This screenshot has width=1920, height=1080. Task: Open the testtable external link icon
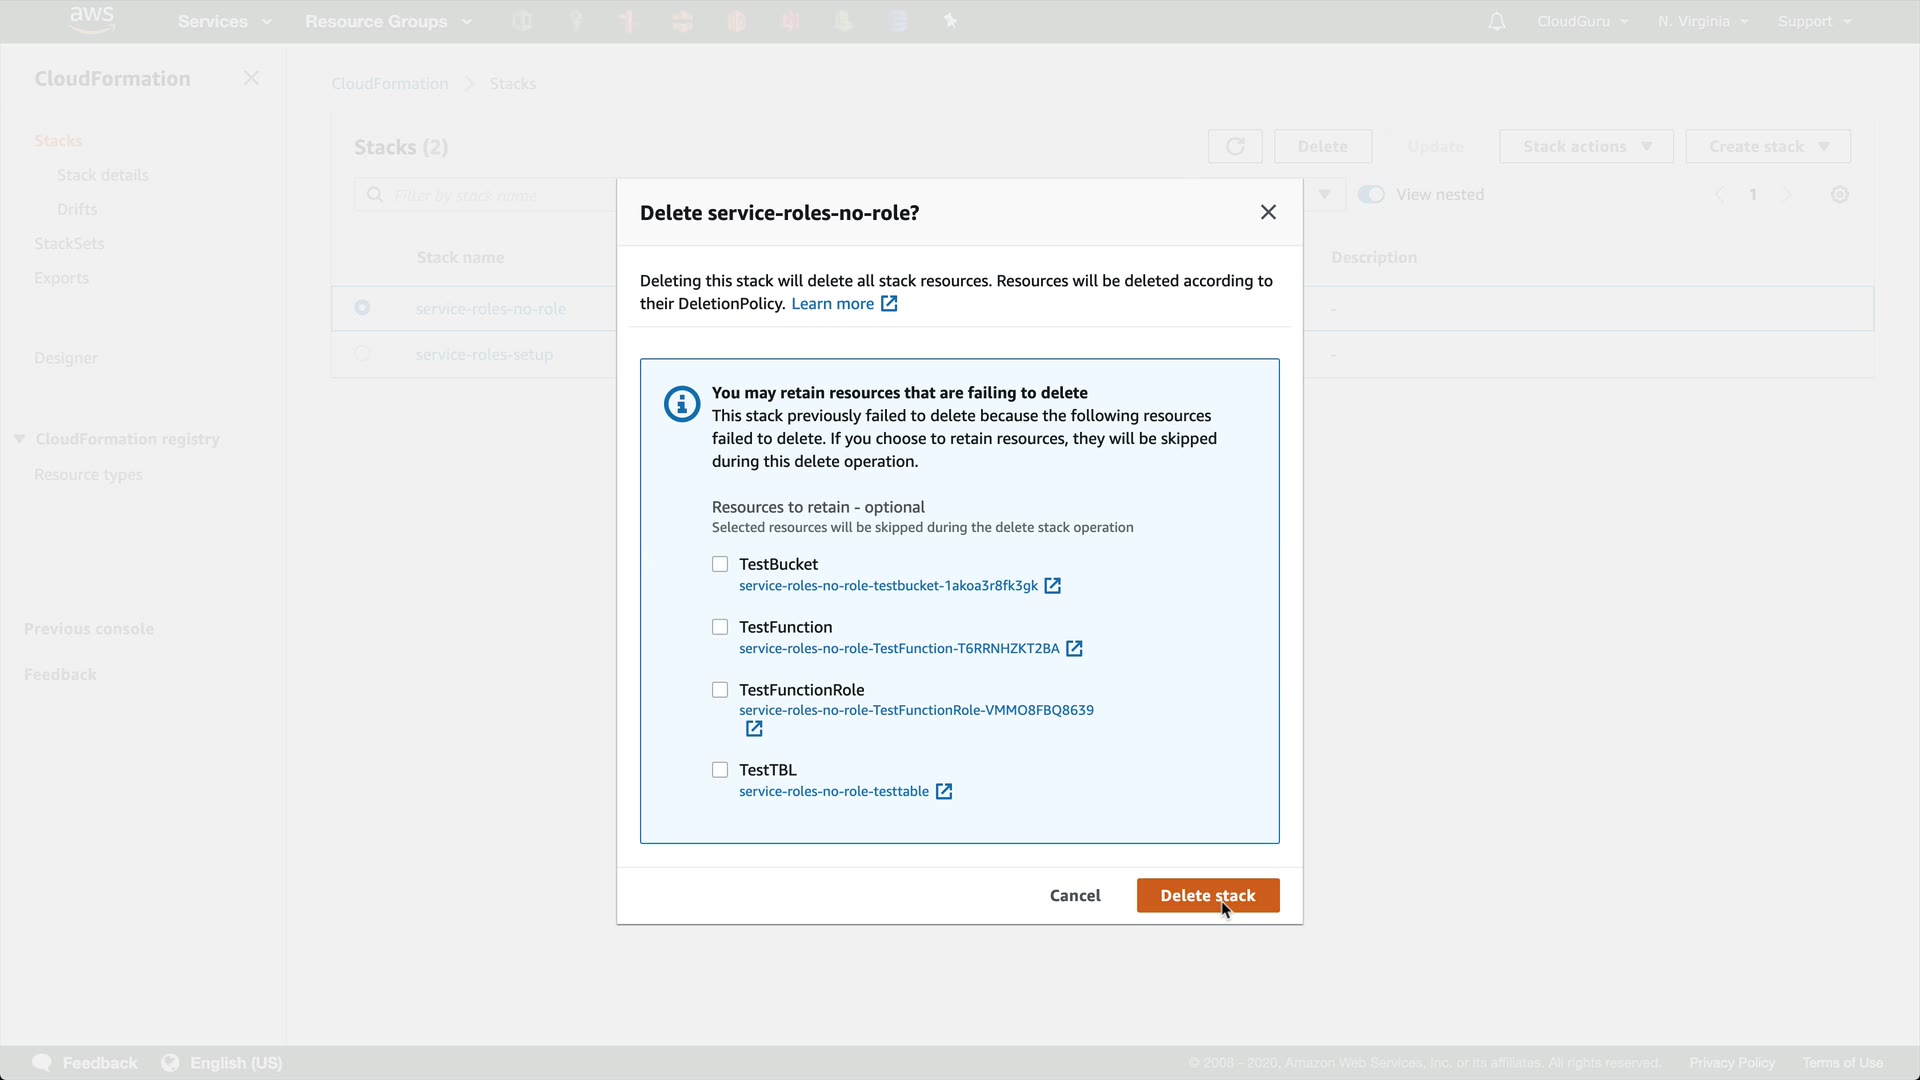(943, 792)
